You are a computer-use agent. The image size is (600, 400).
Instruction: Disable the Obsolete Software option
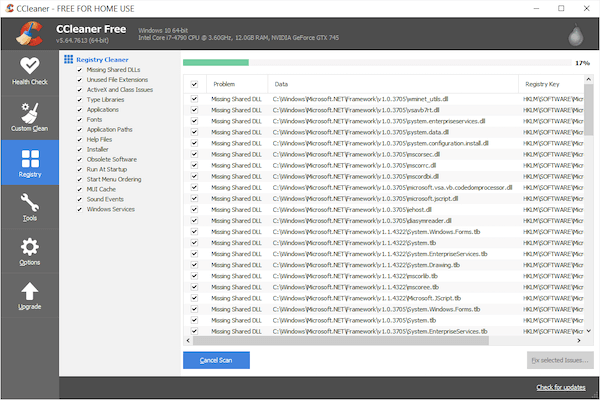click(80, 159)
